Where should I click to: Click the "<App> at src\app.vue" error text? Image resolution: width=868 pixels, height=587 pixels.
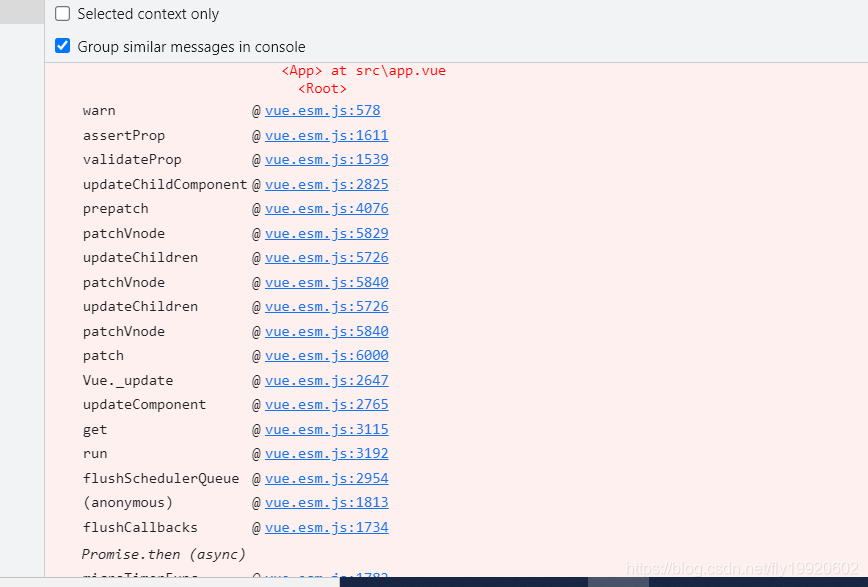[x=361, y=70]
